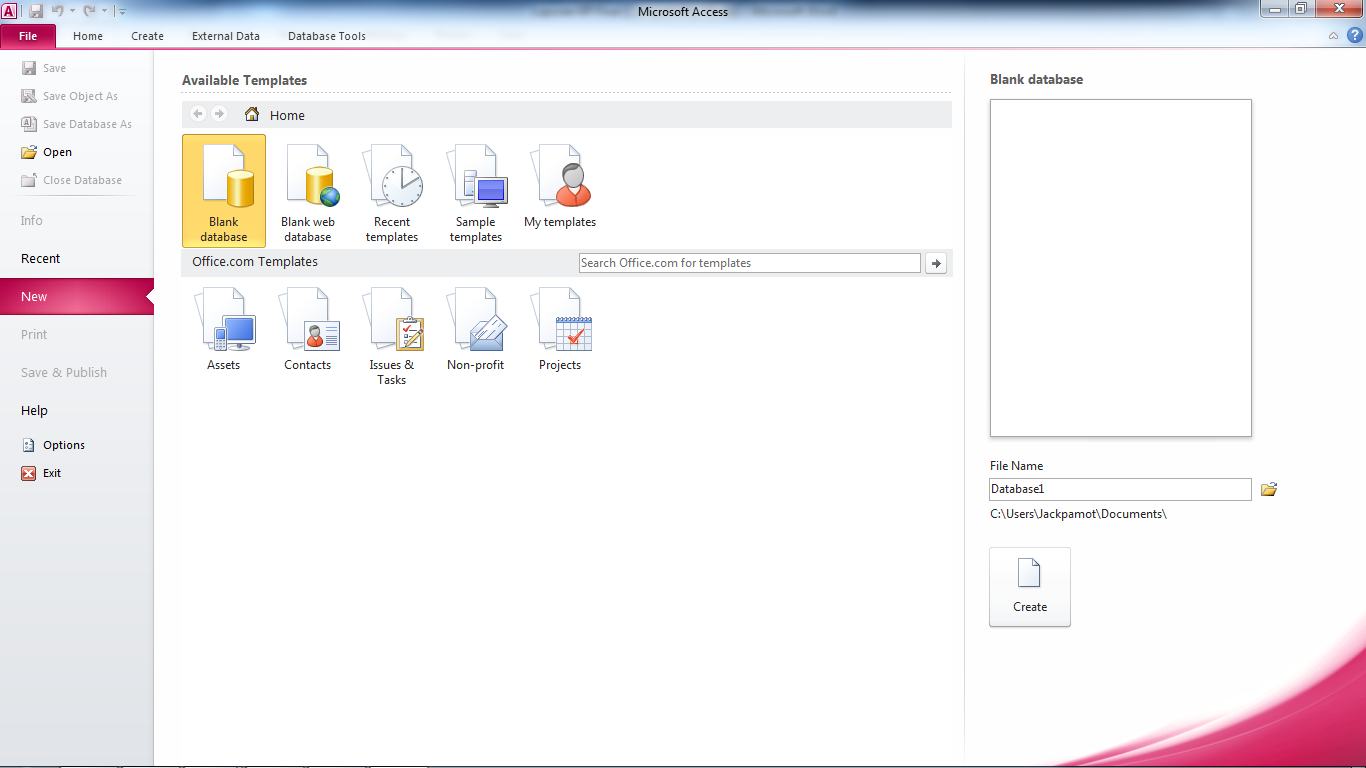1366x768 pixels.
Task: Select the Assets template category
Action: [x=224, y=330]
